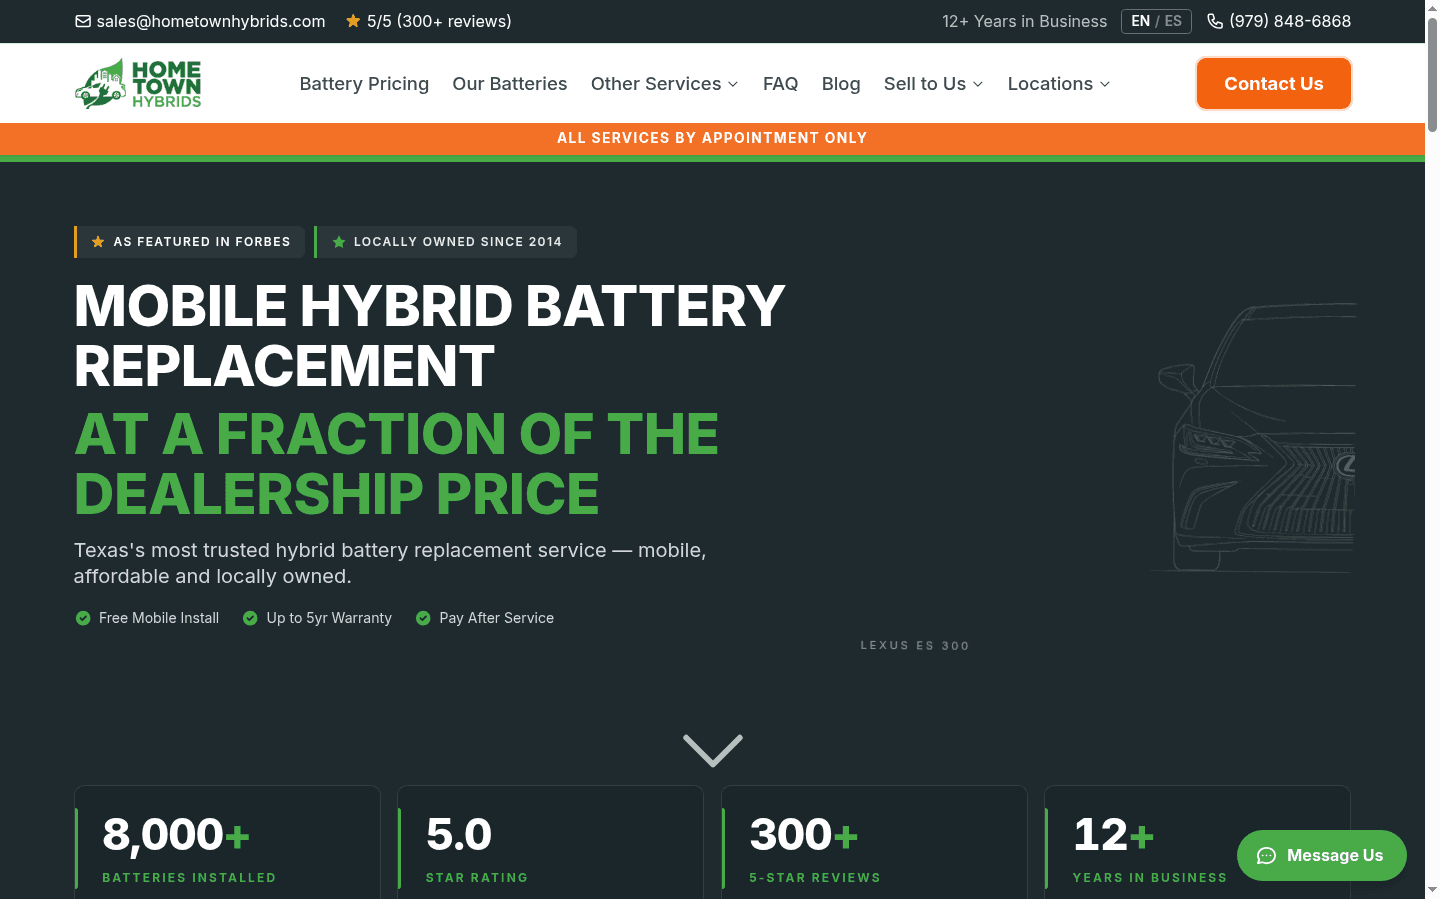The image size is (1440, 899).
Task: Expand the Other Services dropdown
Action: pos(665,84)
